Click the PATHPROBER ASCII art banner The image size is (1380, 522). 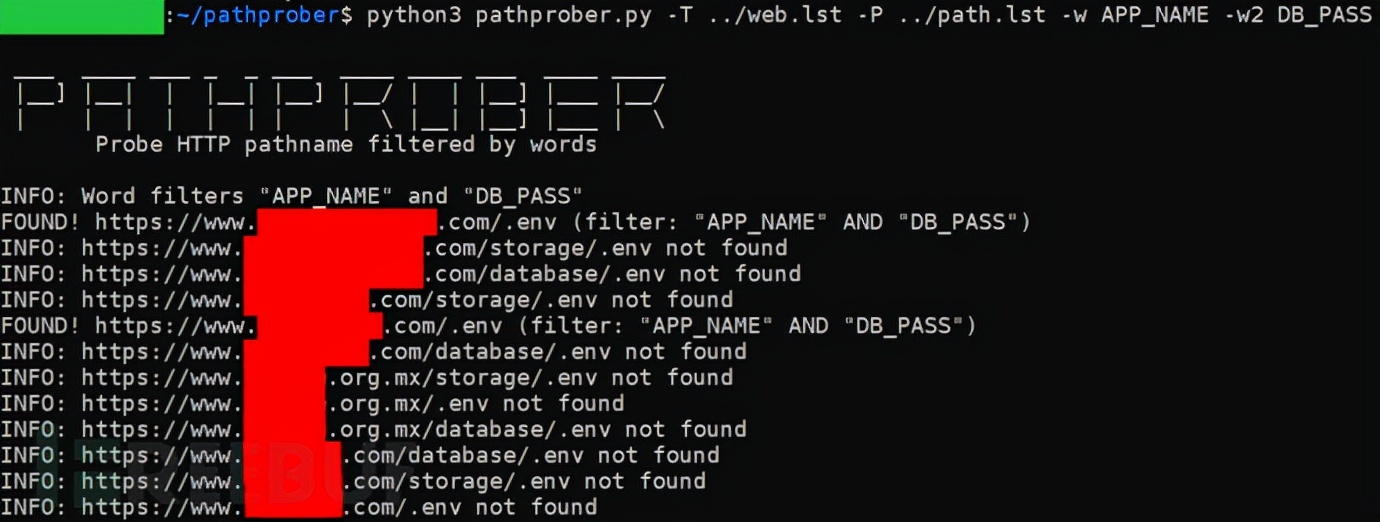point(340,103)
